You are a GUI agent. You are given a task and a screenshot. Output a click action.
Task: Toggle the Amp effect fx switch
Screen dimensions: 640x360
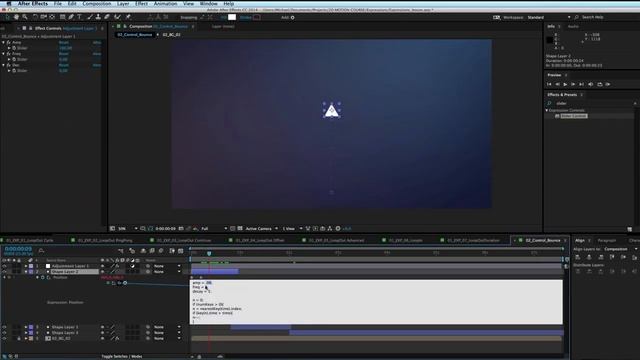(x=8, y=42)
